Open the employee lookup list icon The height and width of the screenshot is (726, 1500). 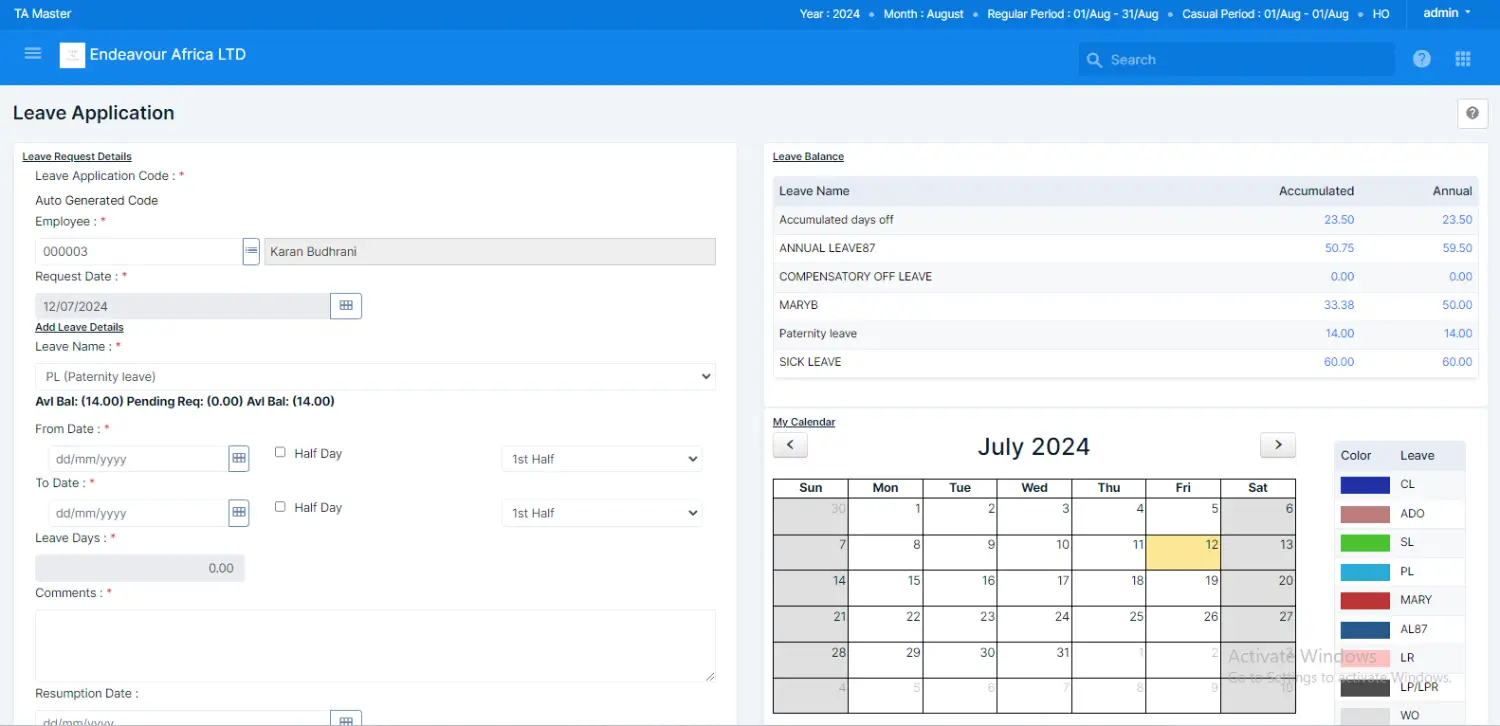252,252
